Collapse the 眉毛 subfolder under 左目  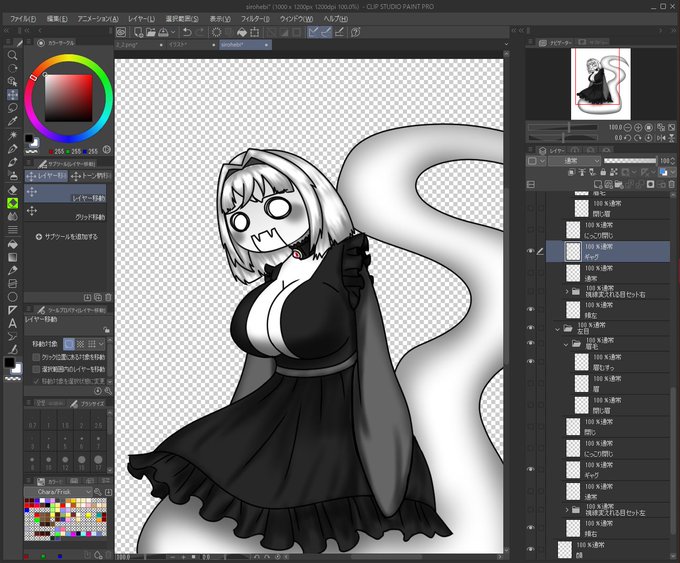click(566, 344)
